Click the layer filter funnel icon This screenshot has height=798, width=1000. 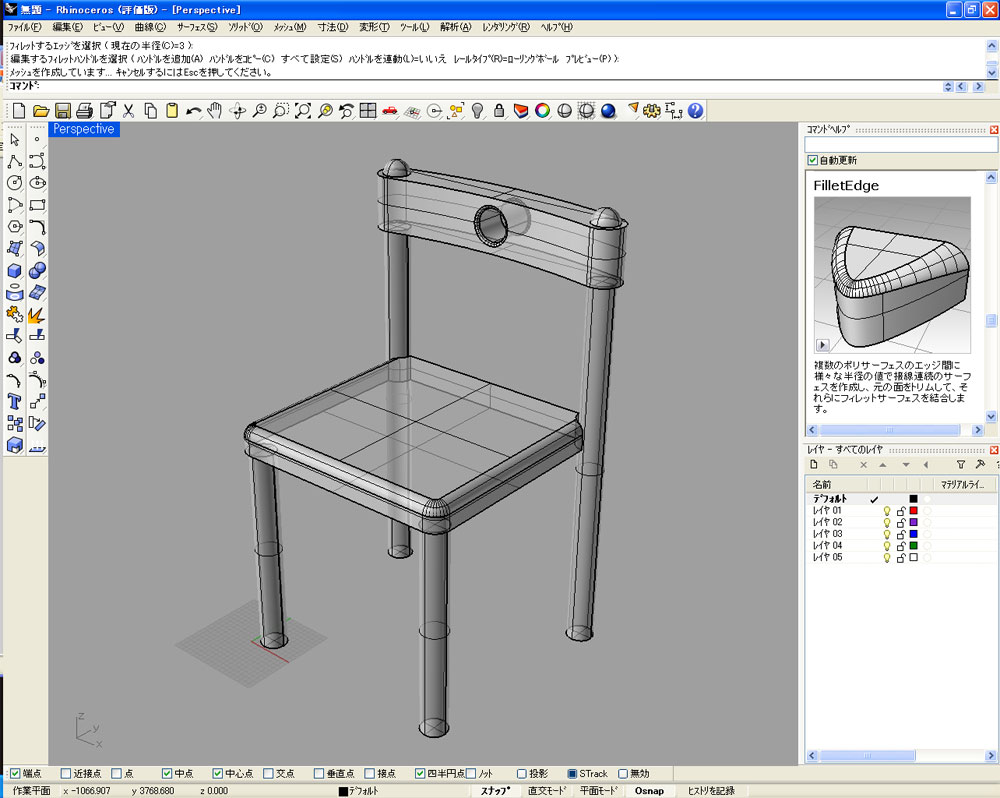pos(960,465)
